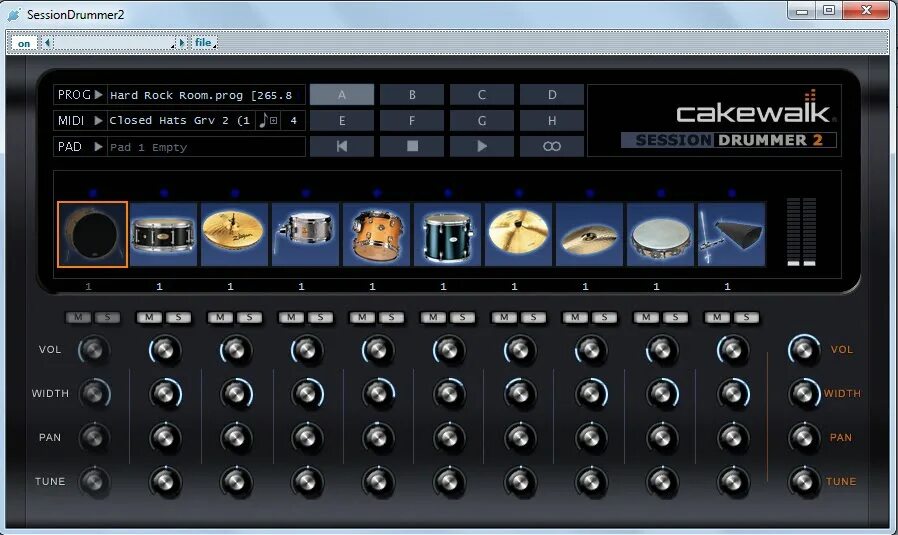
Task: Select the kick drum pad
Action: pos(92,234)
